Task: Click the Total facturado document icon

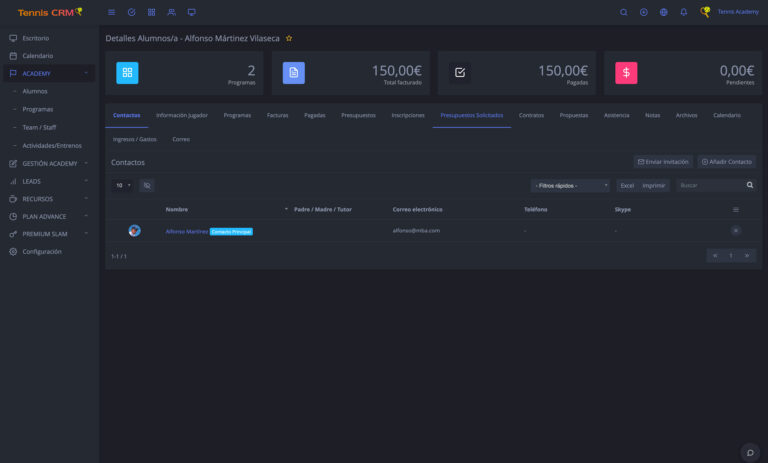Action: click(294, 73)
